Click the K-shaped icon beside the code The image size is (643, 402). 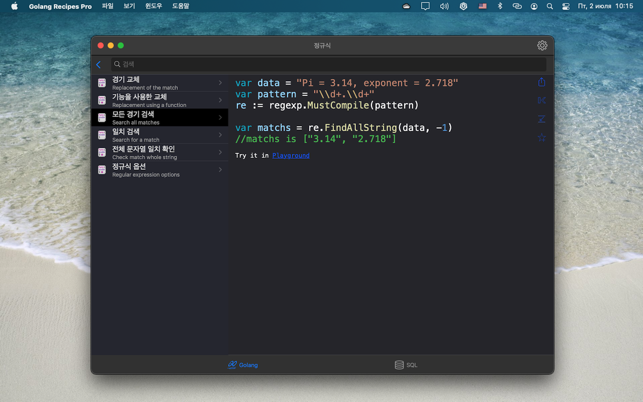pyautogui.click(x=541, y=100)
